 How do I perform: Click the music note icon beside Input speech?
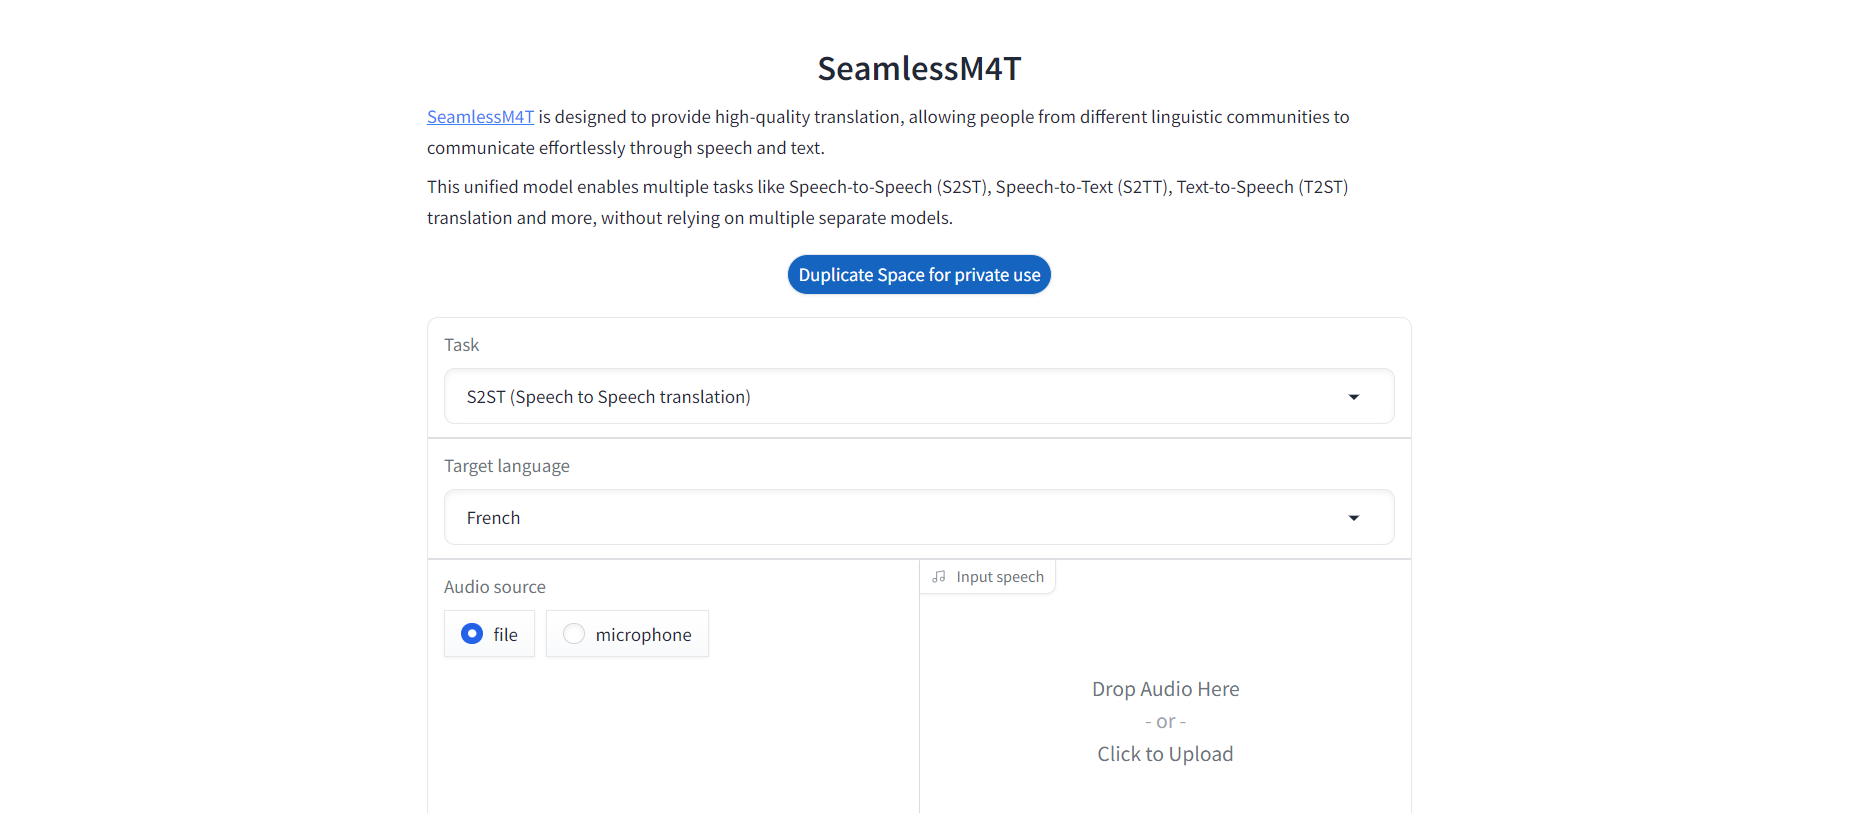tap(938, 576)
